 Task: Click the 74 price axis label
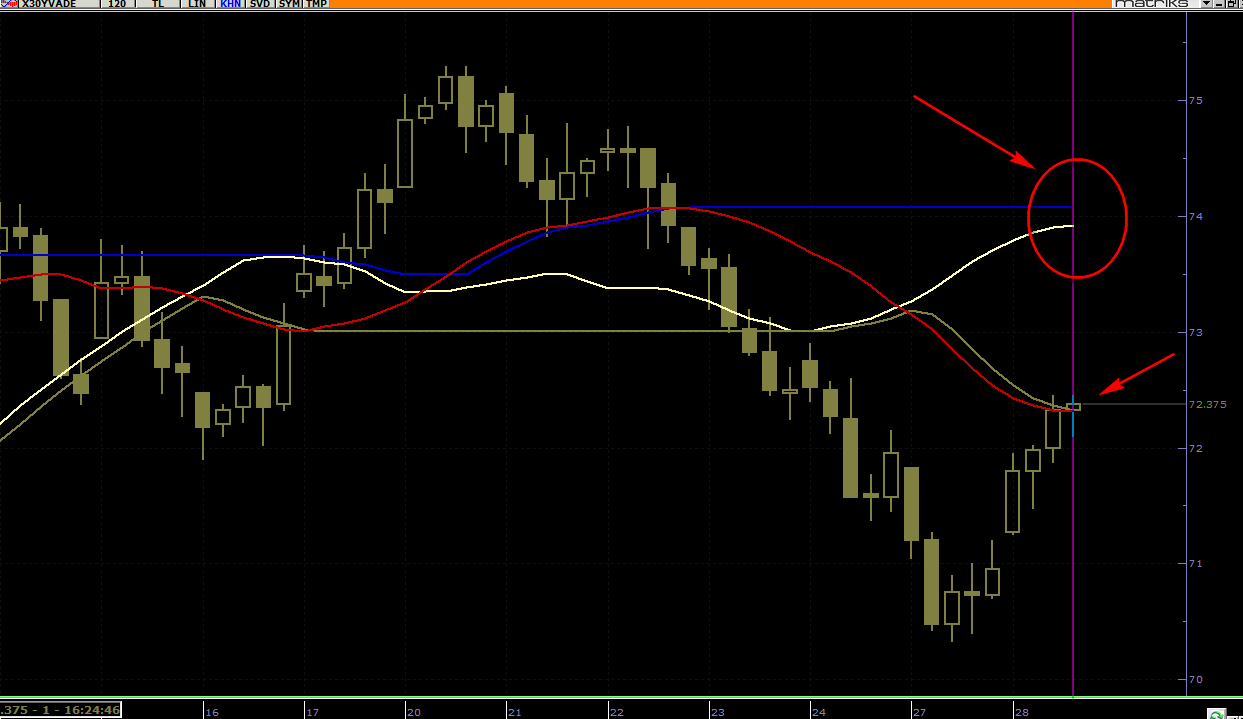click(x=1195, y=216)
